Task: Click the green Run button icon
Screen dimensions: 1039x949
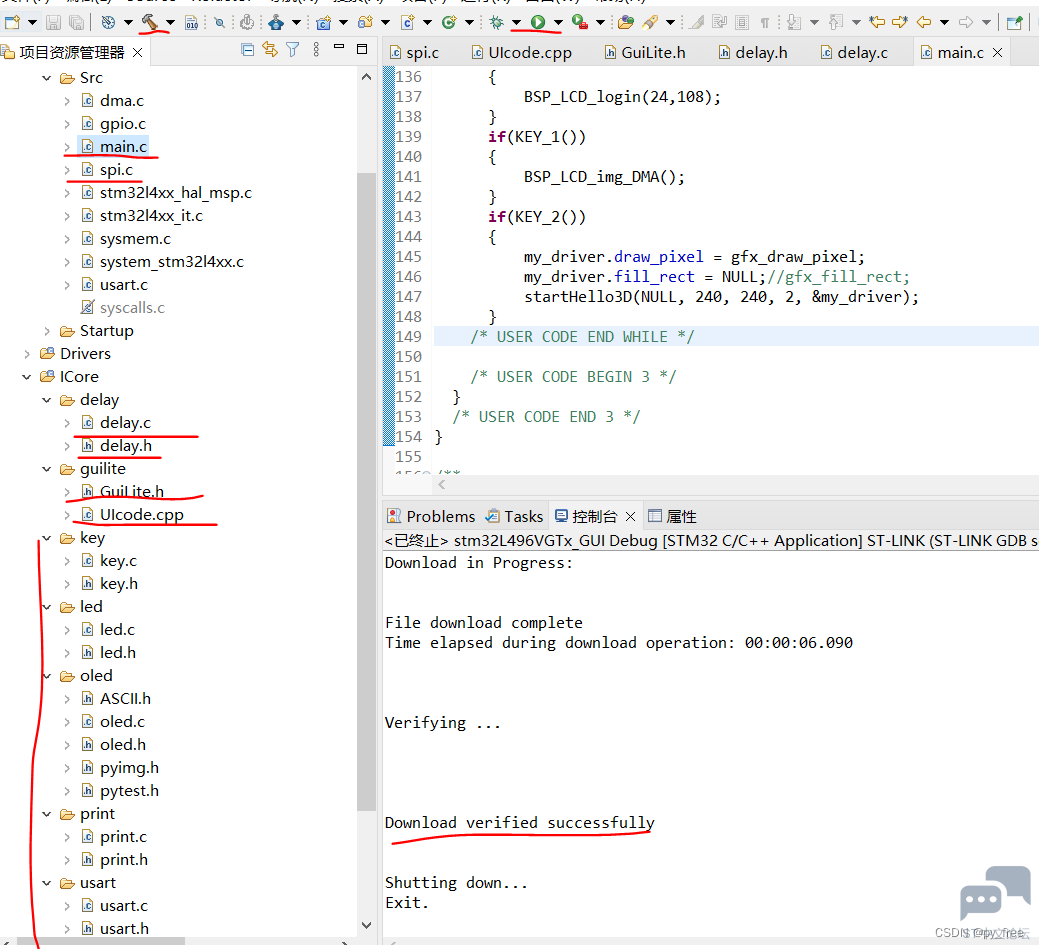Action: [538, 21]
